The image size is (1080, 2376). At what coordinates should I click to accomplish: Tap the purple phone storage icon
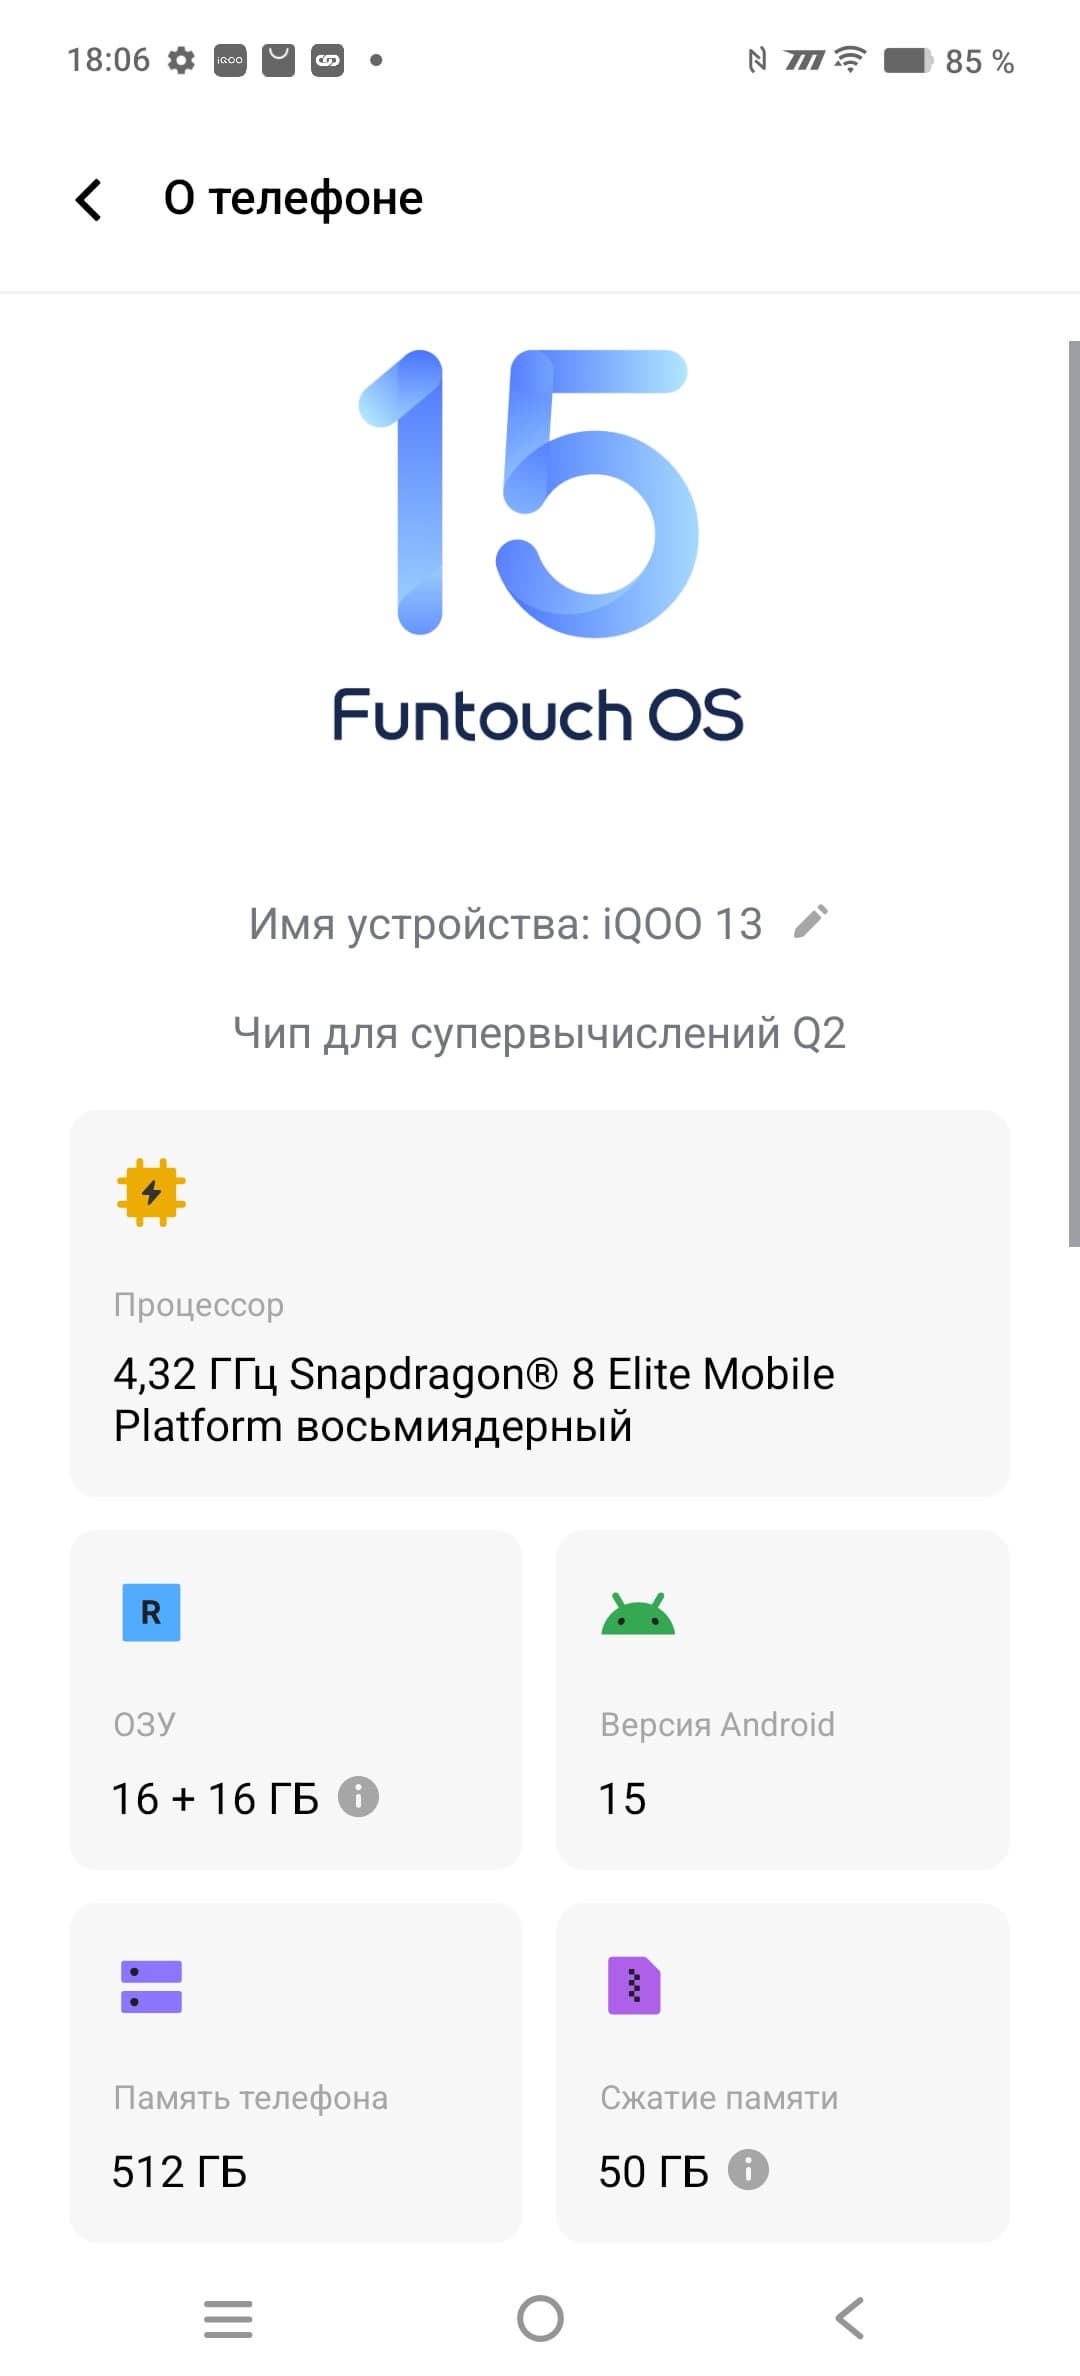(x=151, y=1985)
